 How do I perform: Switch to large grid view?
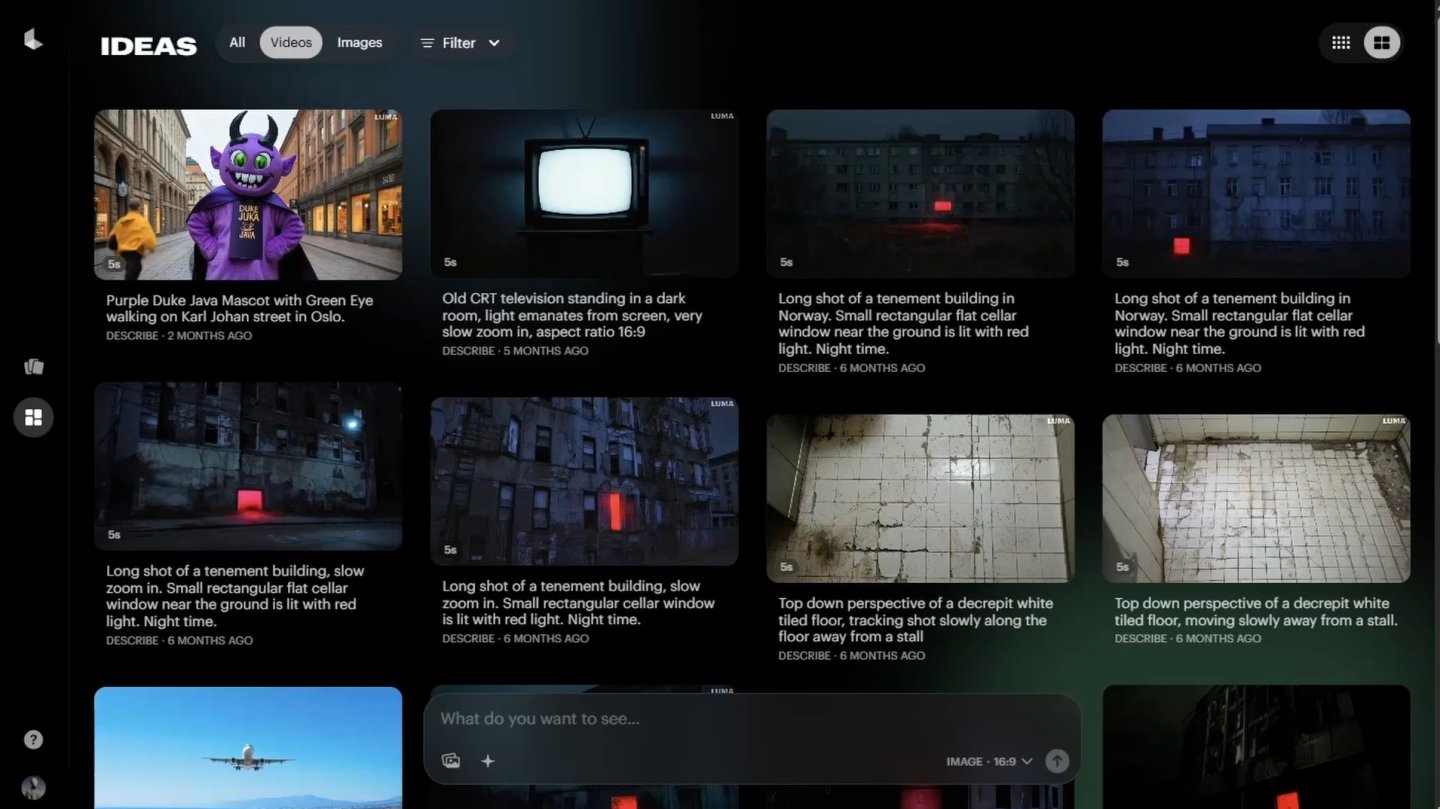point(1382,43)
